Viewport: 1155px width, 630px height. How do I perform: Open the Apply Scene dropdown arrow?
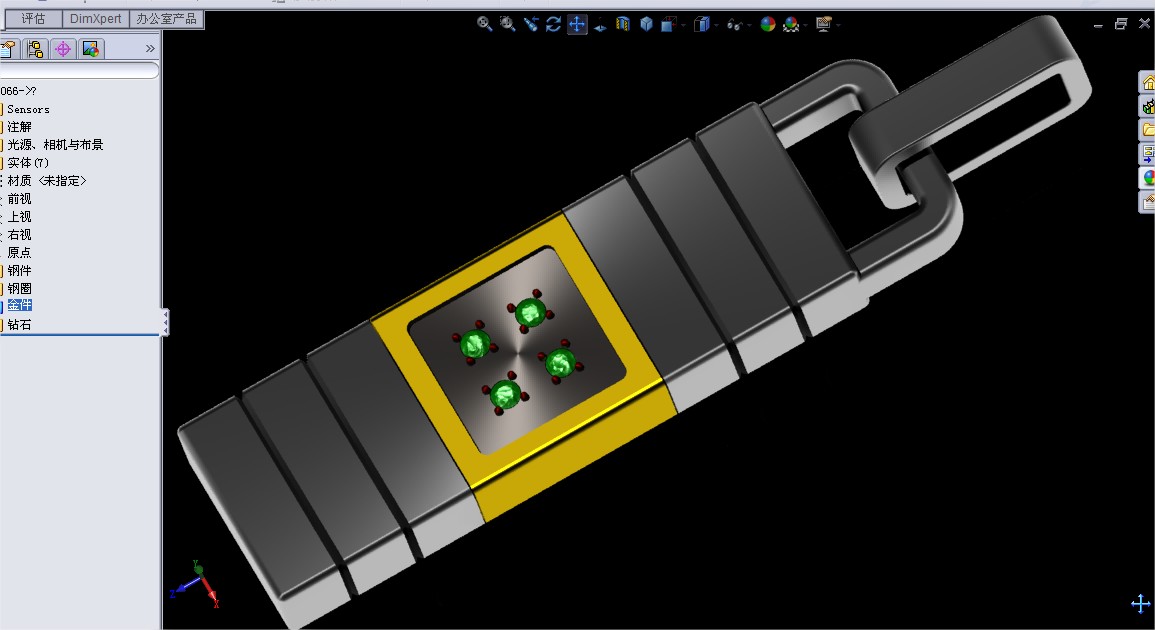805,25
